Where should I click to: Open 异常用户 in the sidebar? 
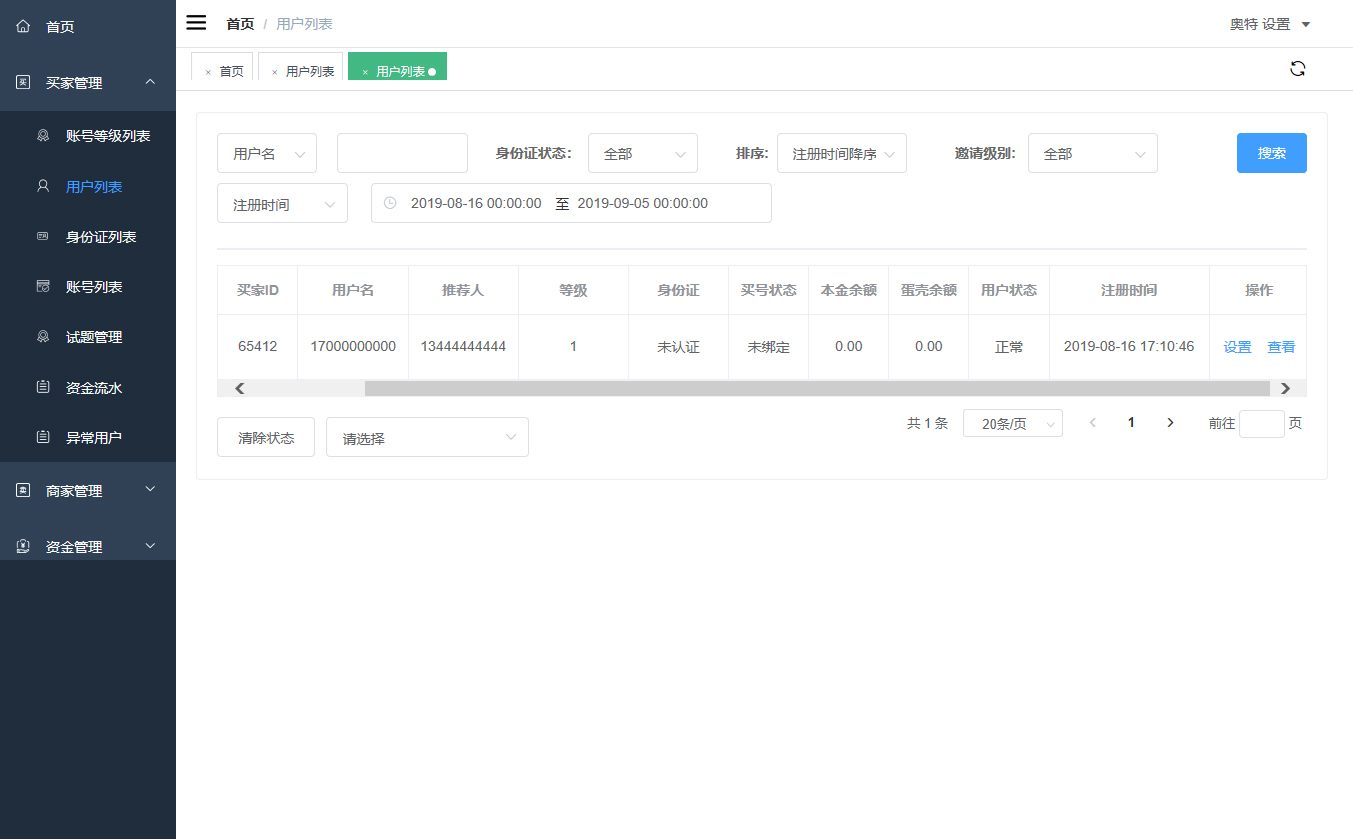93,437
